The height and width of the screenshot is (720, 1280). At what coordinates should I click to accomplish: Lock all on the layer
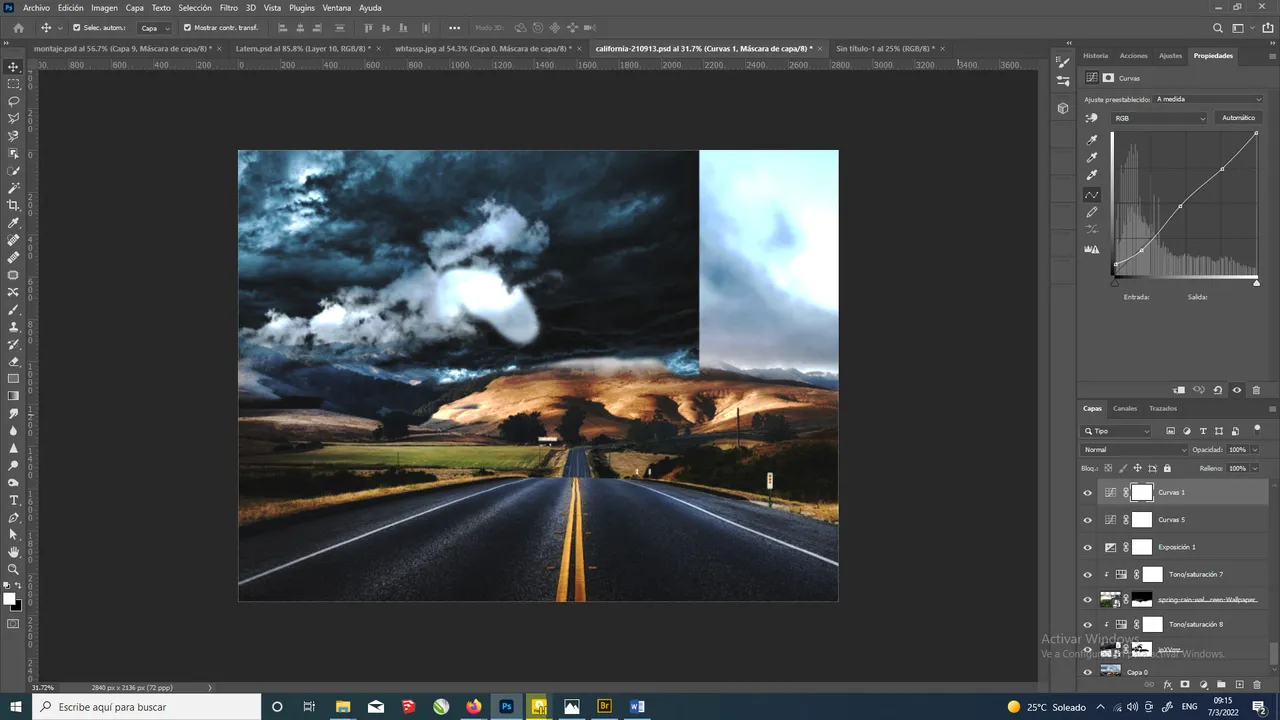point(1167,468)
